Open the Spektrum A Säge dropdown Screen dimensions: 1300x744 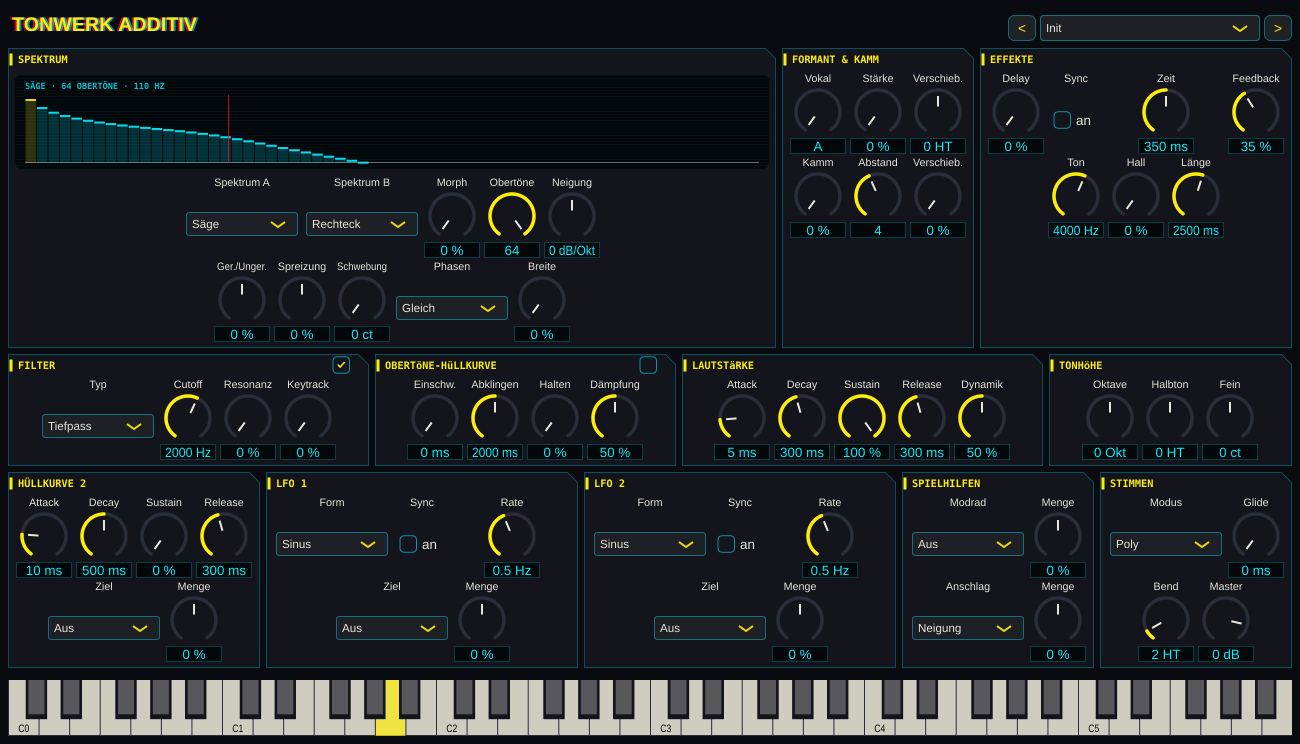[x=242, y=224]
